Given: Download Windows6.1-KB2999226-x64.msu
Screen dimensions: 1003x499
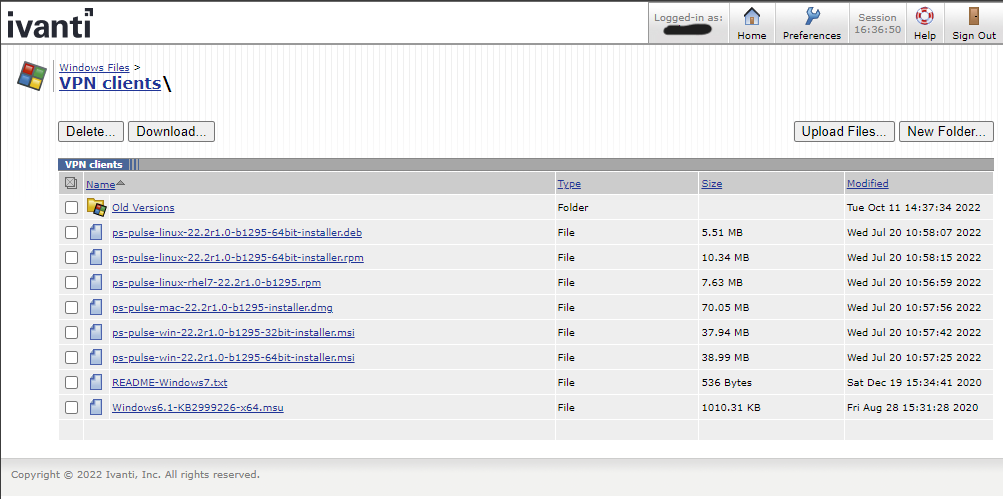Looking at the screenshot, I should pyautogui.click(x=198, y=407).
